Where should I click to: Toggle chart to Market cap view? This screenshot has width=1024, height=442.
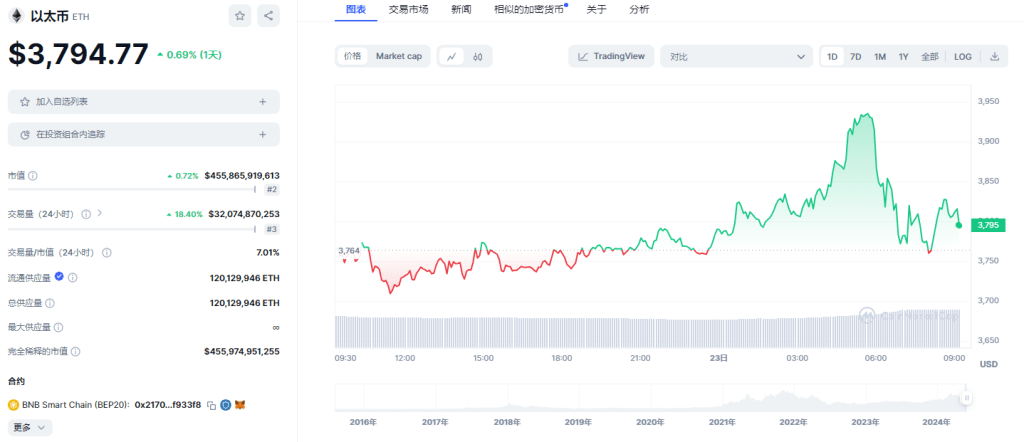[398, 57]
